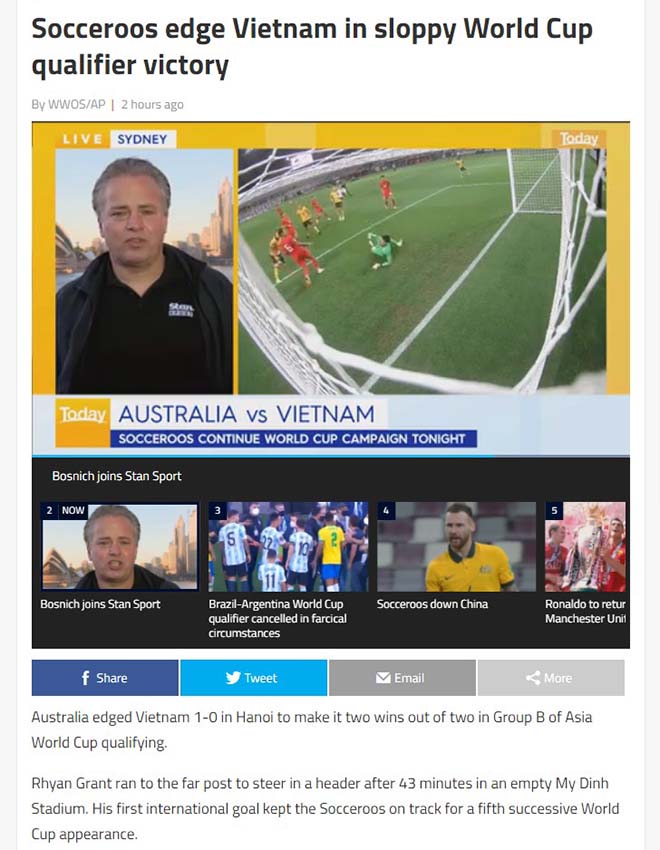Select the Socceroos down China video thumbnail

point(456,546)
